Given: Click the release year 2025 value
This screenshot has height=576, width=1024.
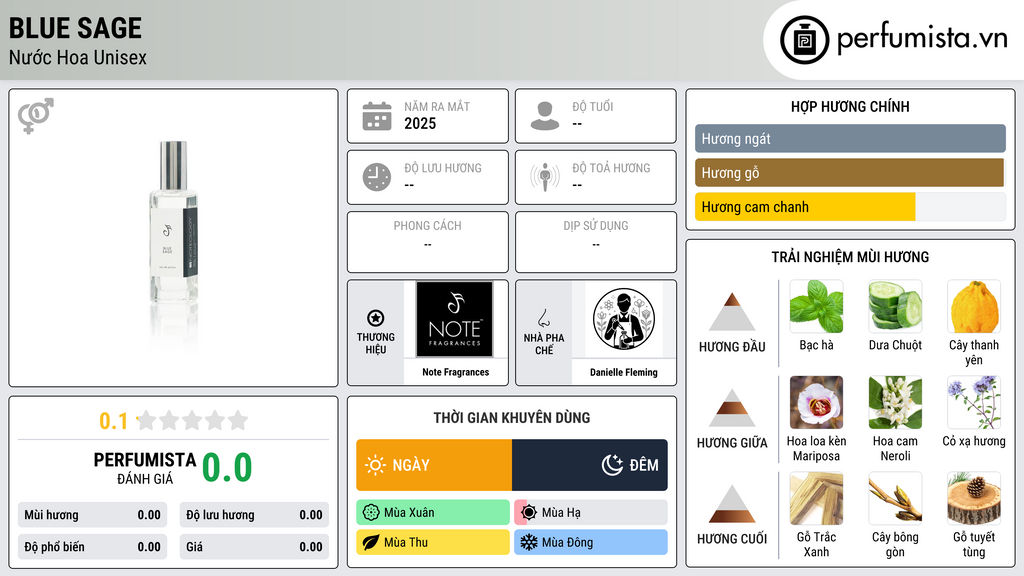Looking at the screenshot, I should coord(420,123).
